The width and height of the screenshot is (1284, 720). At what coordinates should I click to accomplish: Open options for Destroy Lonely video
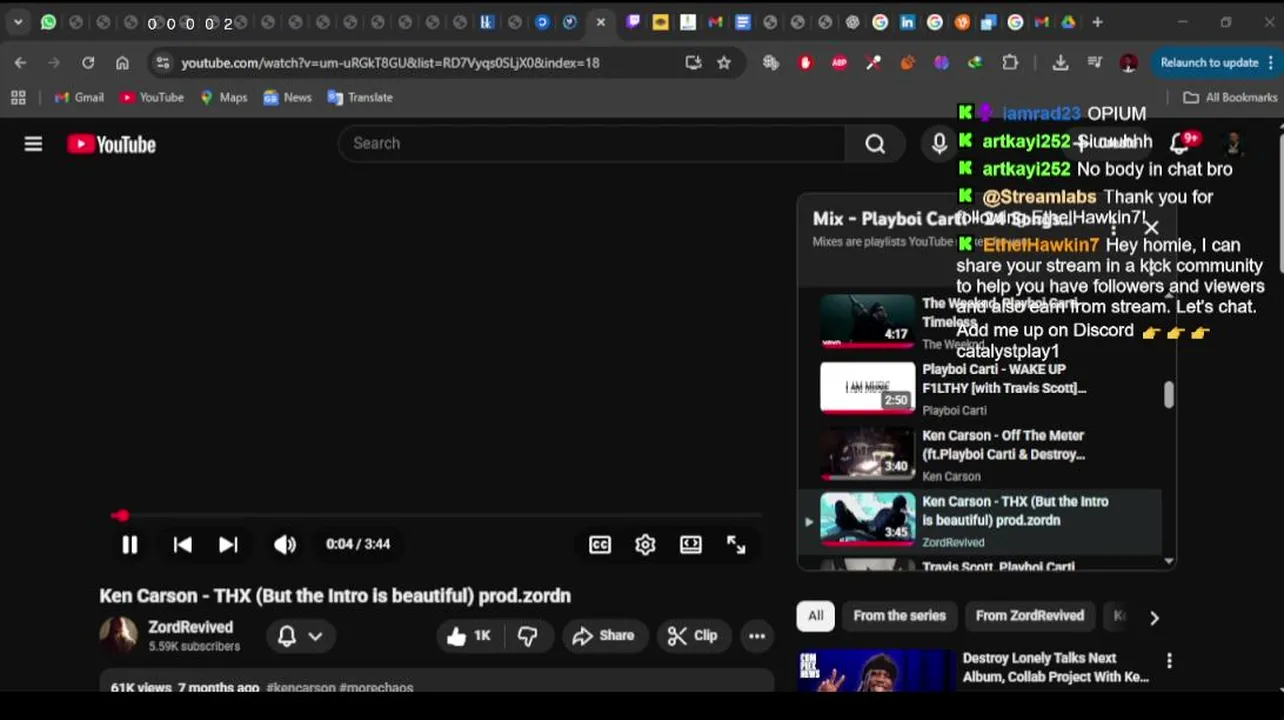(1169, 660)
